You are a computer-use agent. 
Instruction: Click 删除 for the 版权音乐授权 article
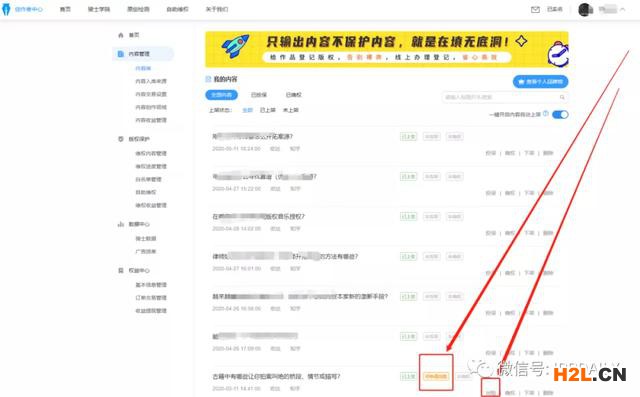pyautogui.click(x=548, y=233)
